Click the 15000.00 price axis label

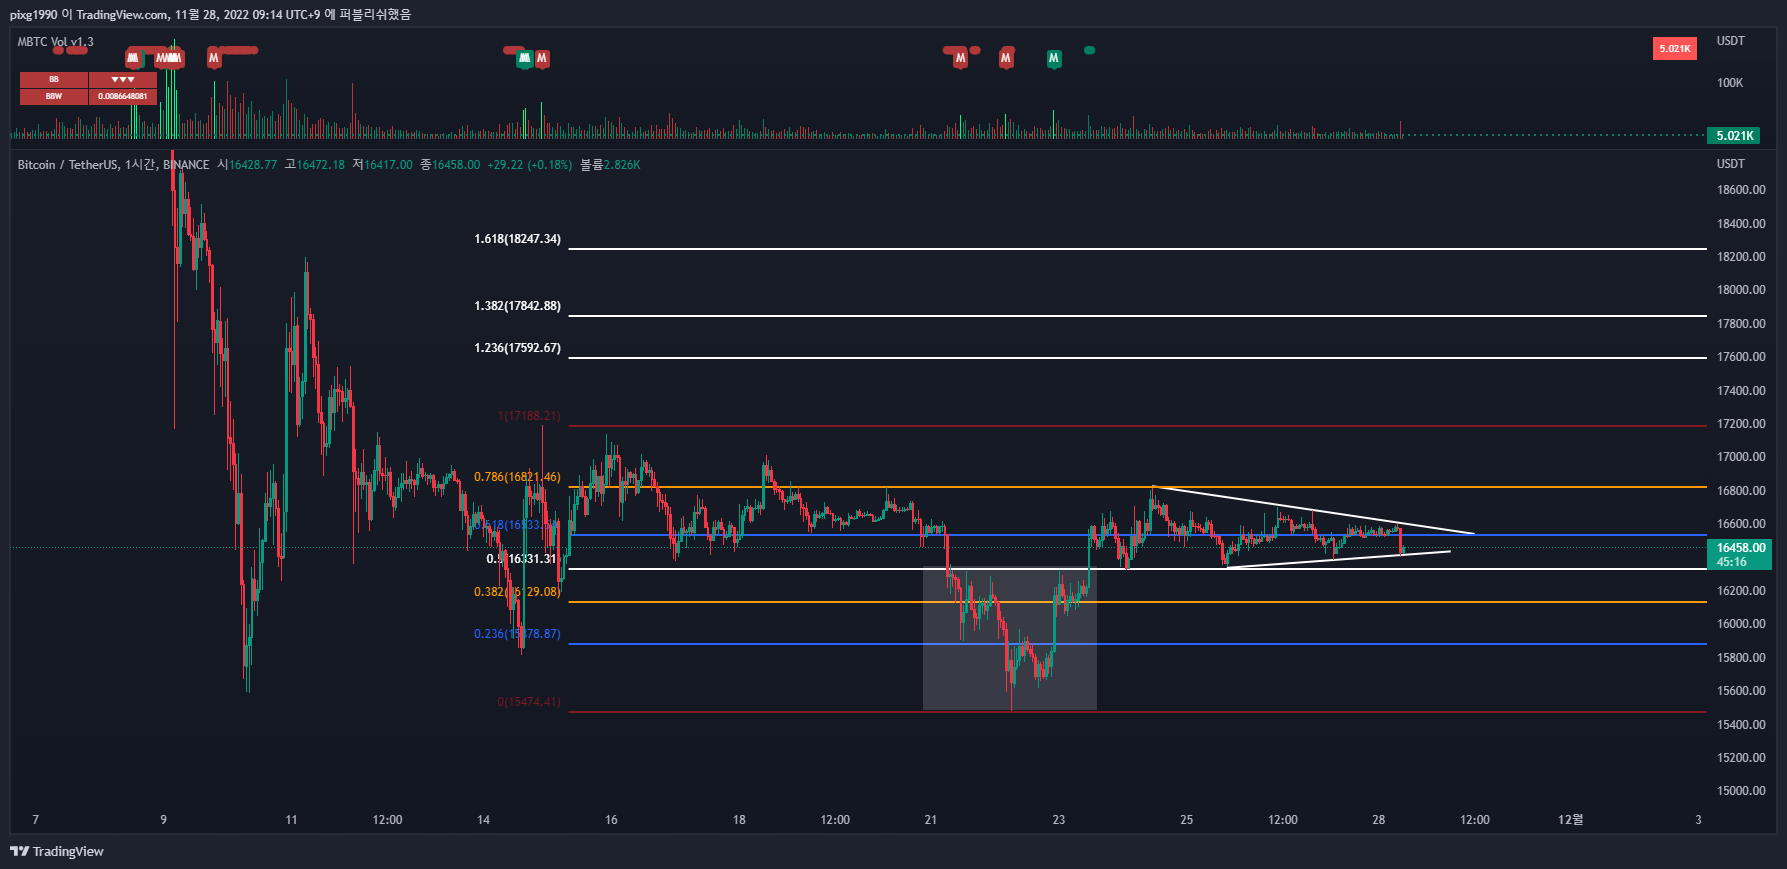tap(1741, 791)
